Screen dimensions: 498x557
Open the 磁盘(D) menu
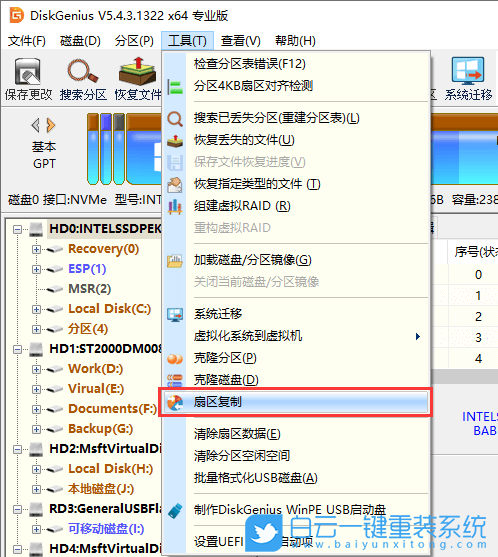[x=80, y=41]
